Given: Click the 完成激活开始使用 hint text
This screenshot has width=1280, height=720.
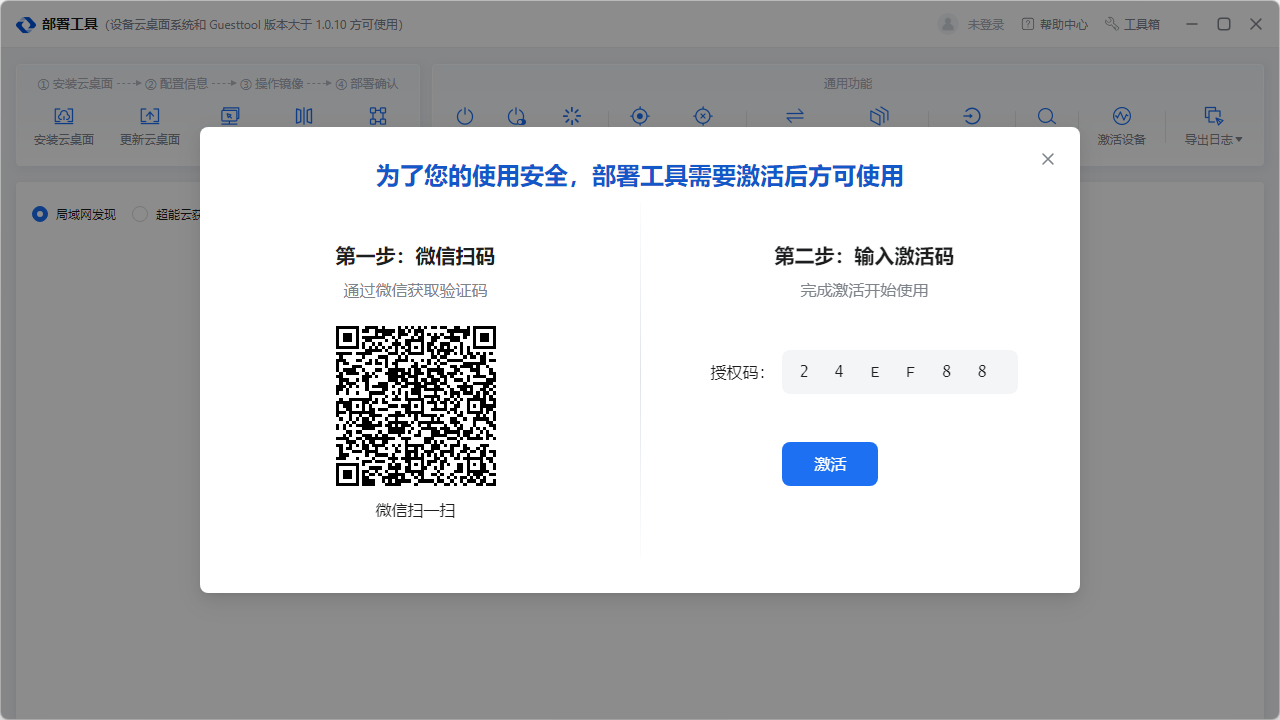Looking at the screenshot, I should pos(864,291).
